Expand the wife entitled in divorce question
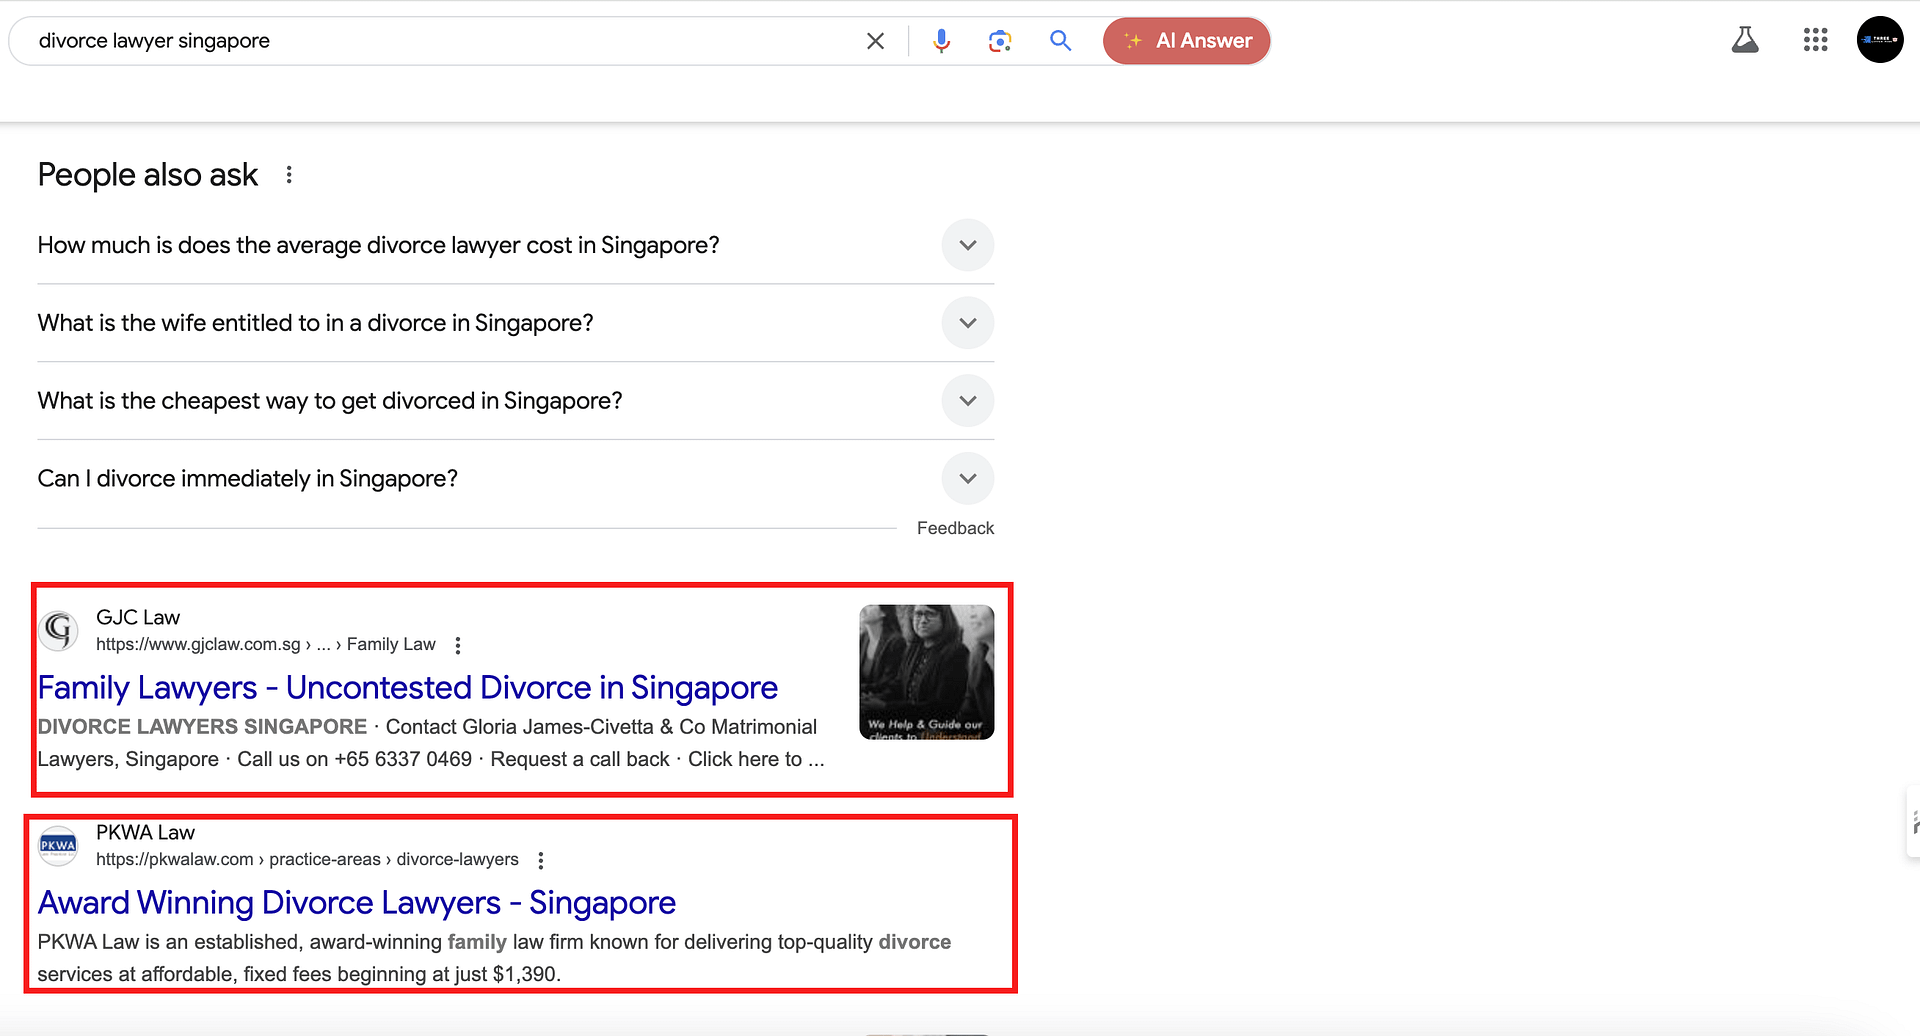This screenshot has height=1036, width=1920. pos(967,323)
